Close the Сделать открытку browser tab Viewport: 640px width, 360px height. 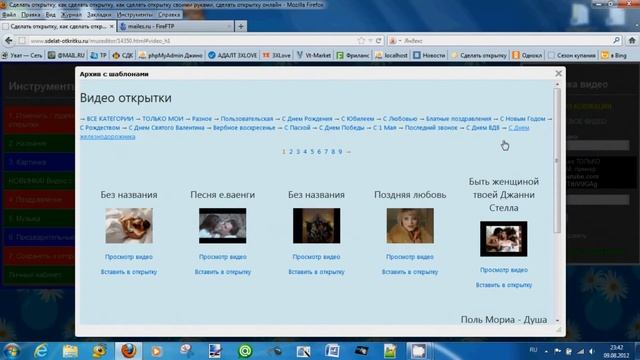tap(111, 26)
